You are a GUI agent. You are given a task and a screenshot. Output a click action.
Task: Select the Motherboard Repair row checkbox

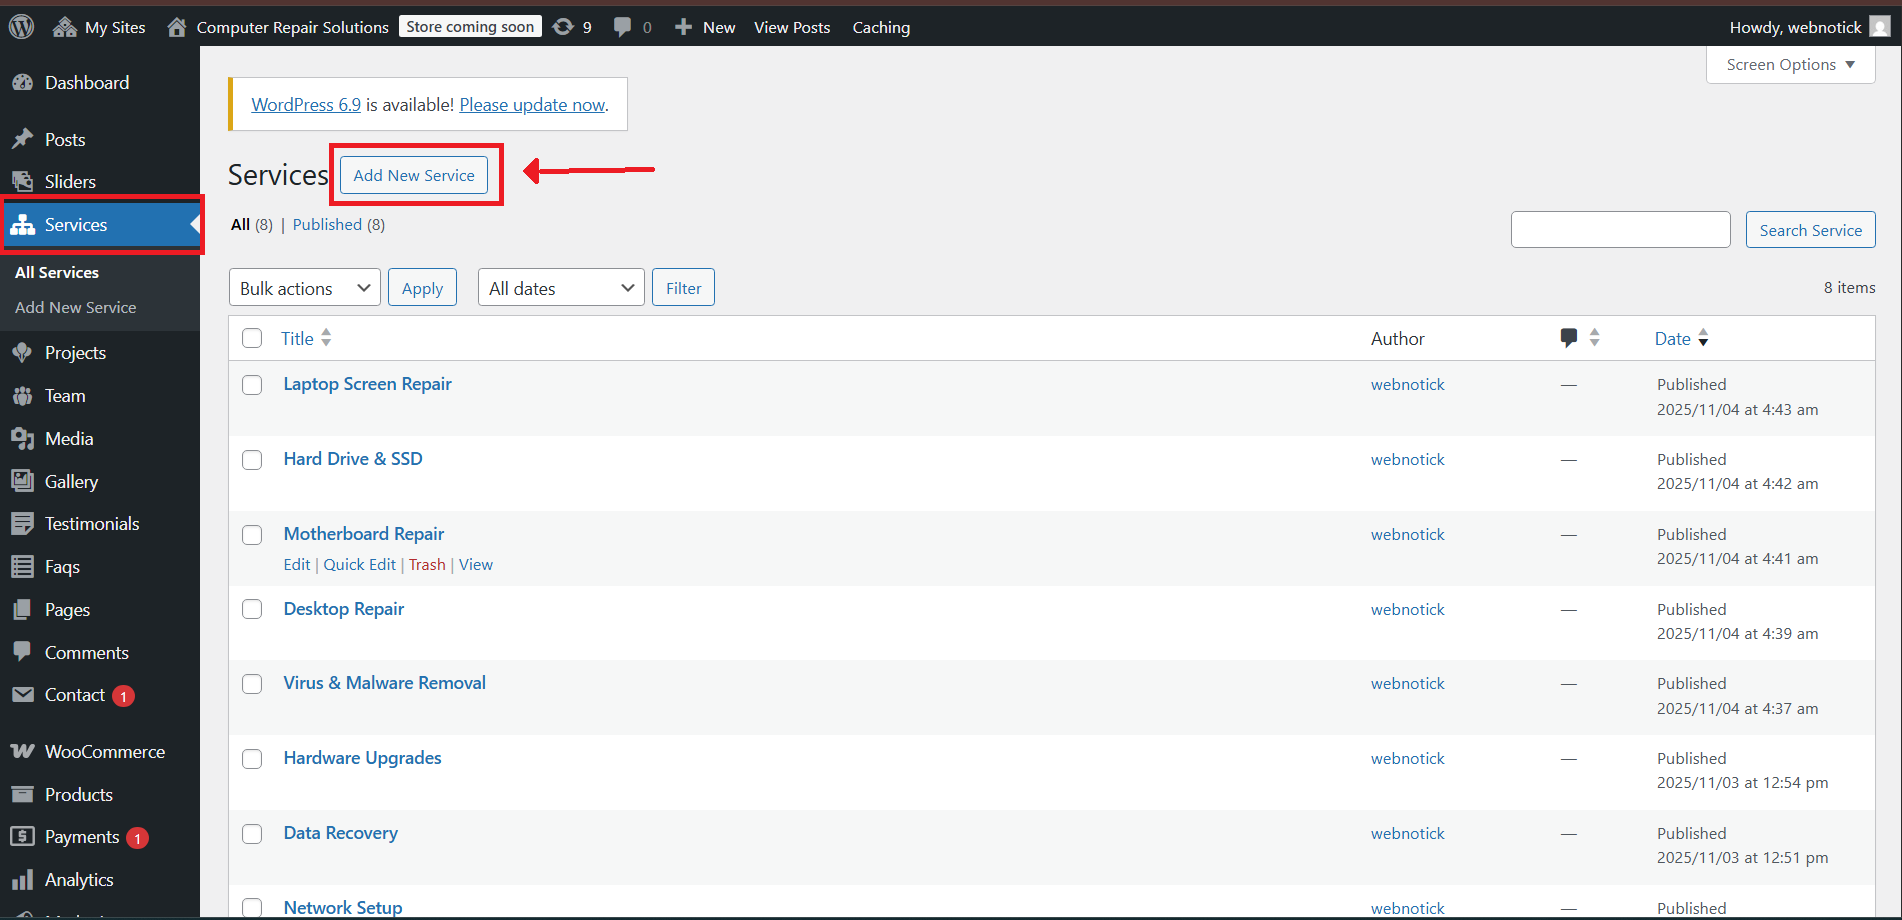(x=252, y=535)
